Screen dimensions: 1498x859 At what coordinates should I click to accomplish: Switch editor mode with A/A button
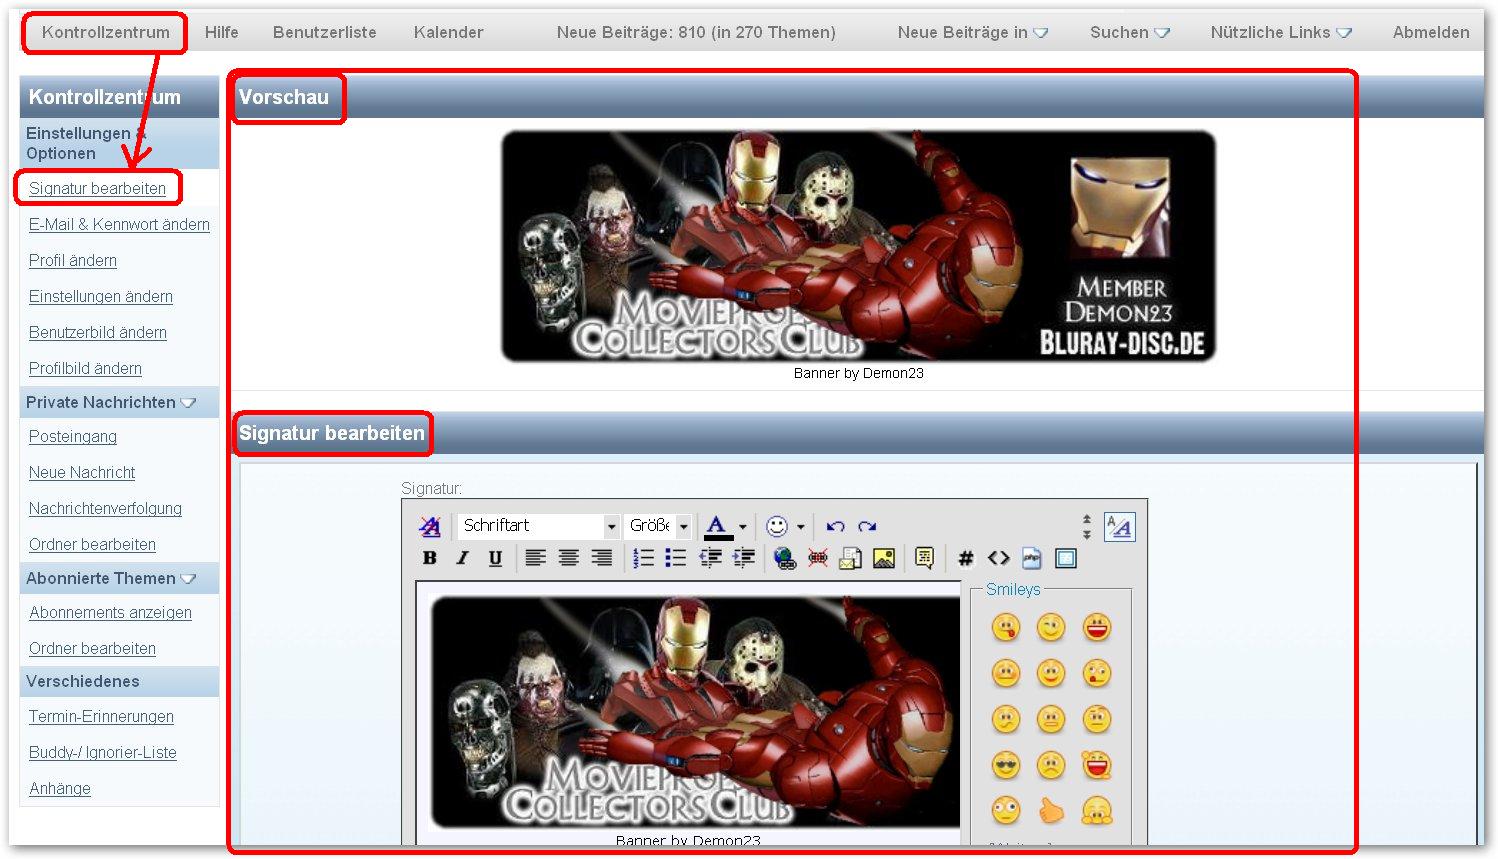(1119, 526)
